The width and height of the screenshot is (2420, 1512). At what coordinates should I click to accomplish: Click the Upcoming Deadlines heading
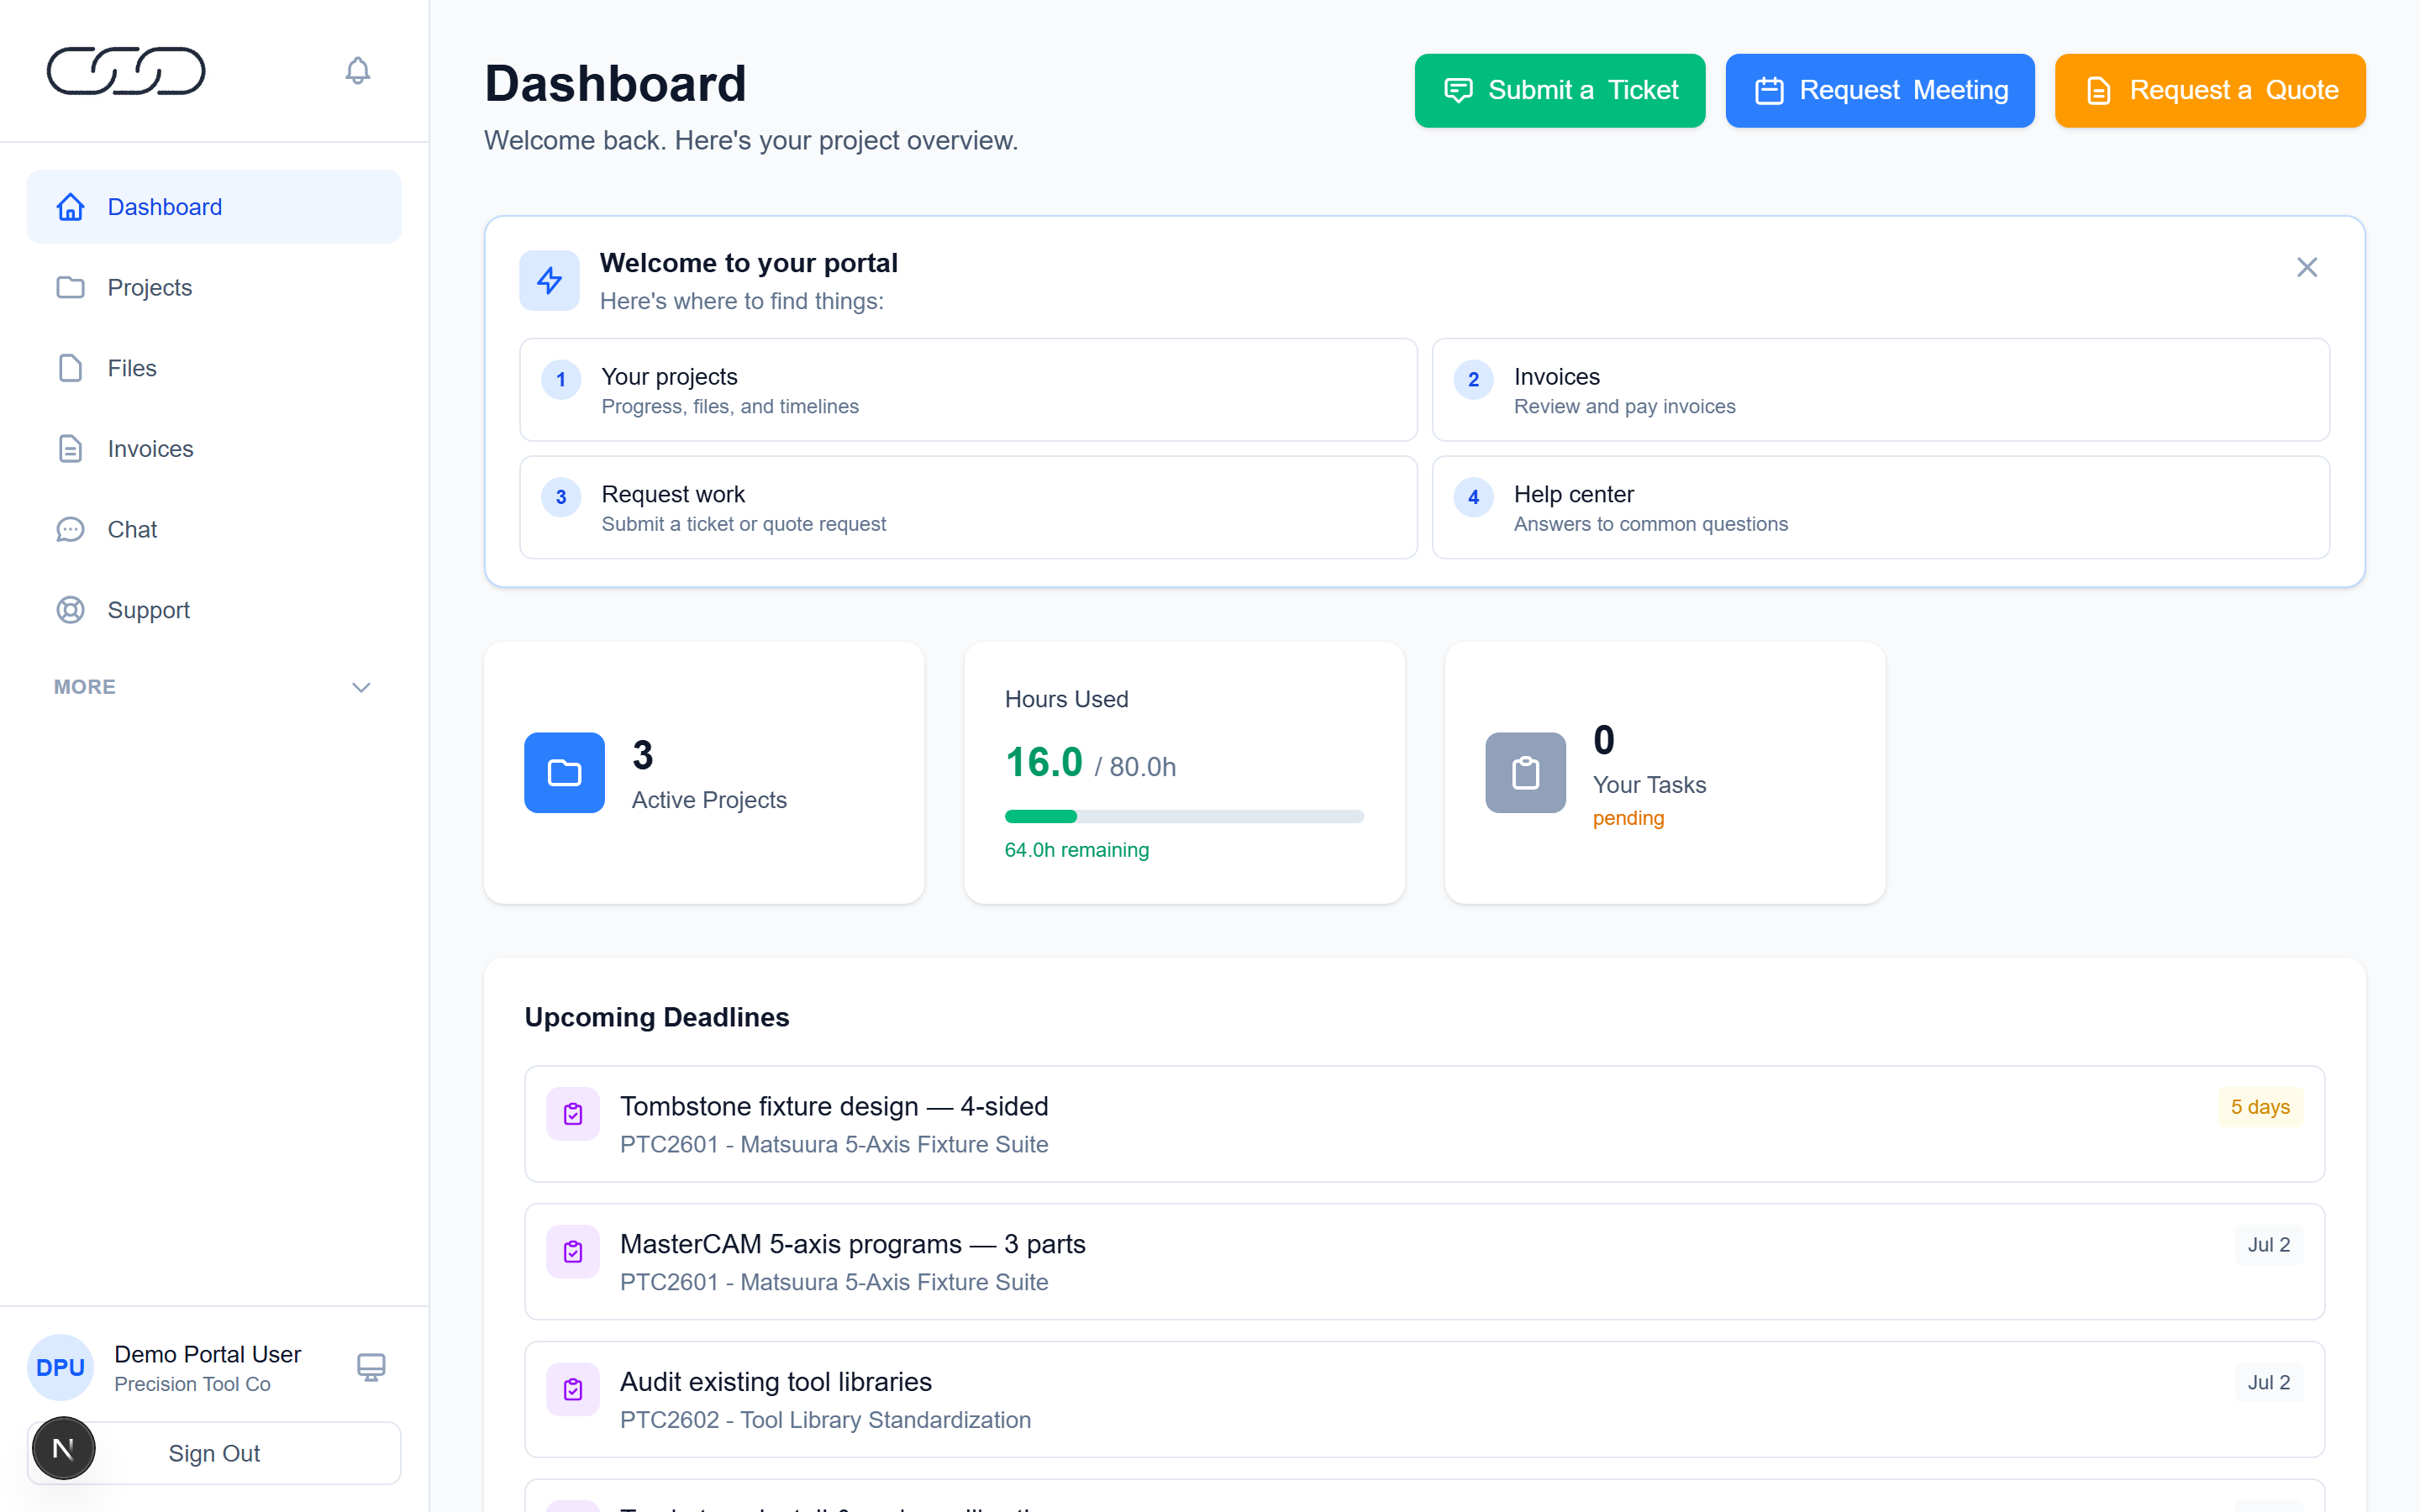[x=657, y=1017]
